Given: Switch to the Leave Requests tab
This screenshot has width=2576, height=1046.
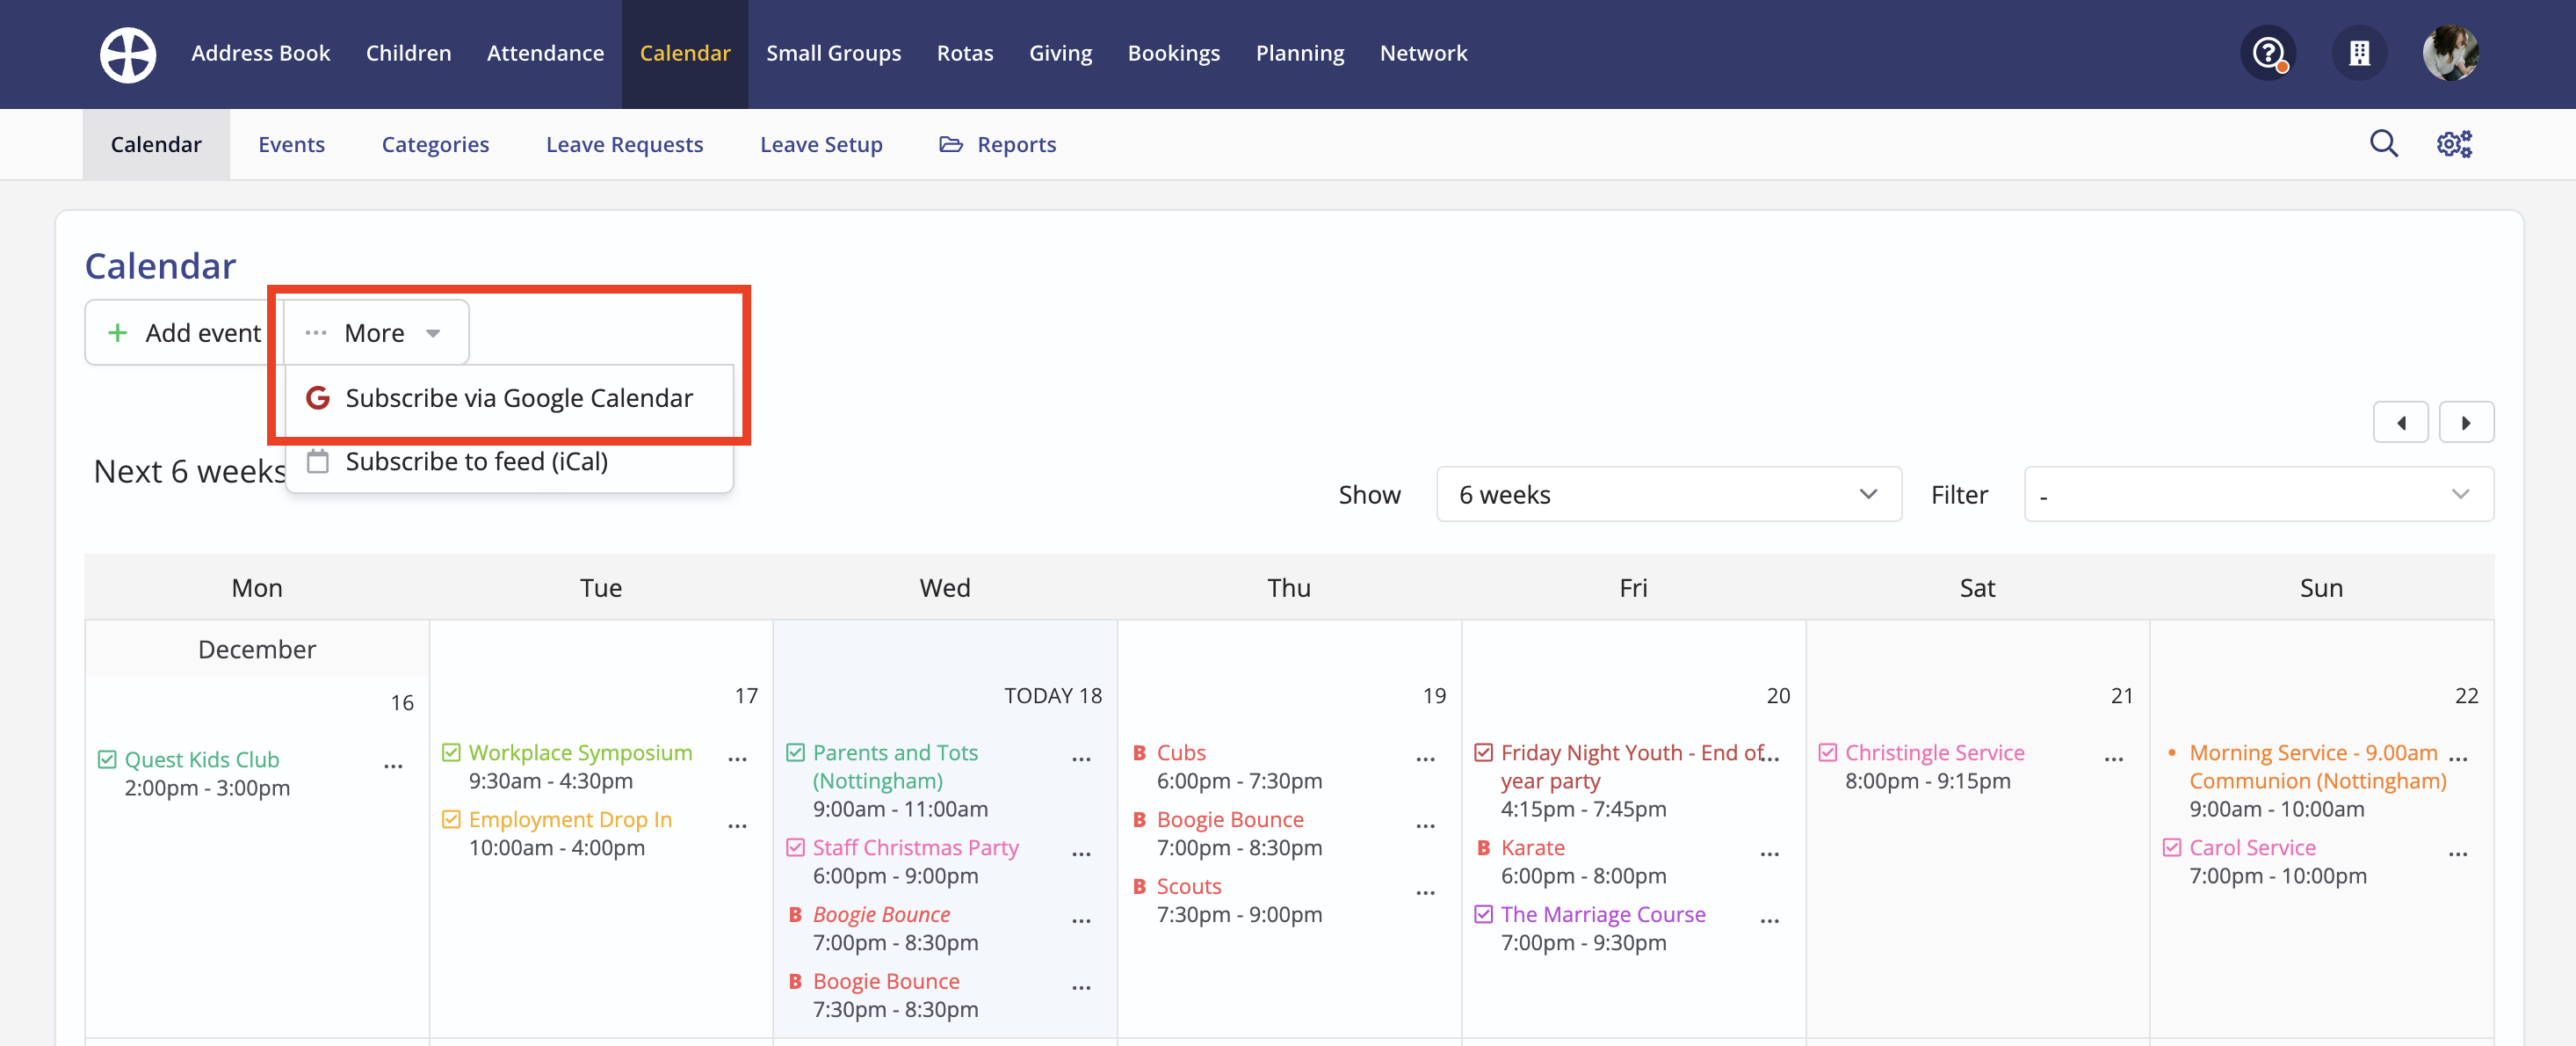Looking at the screenshot, I should pos(624,143).
